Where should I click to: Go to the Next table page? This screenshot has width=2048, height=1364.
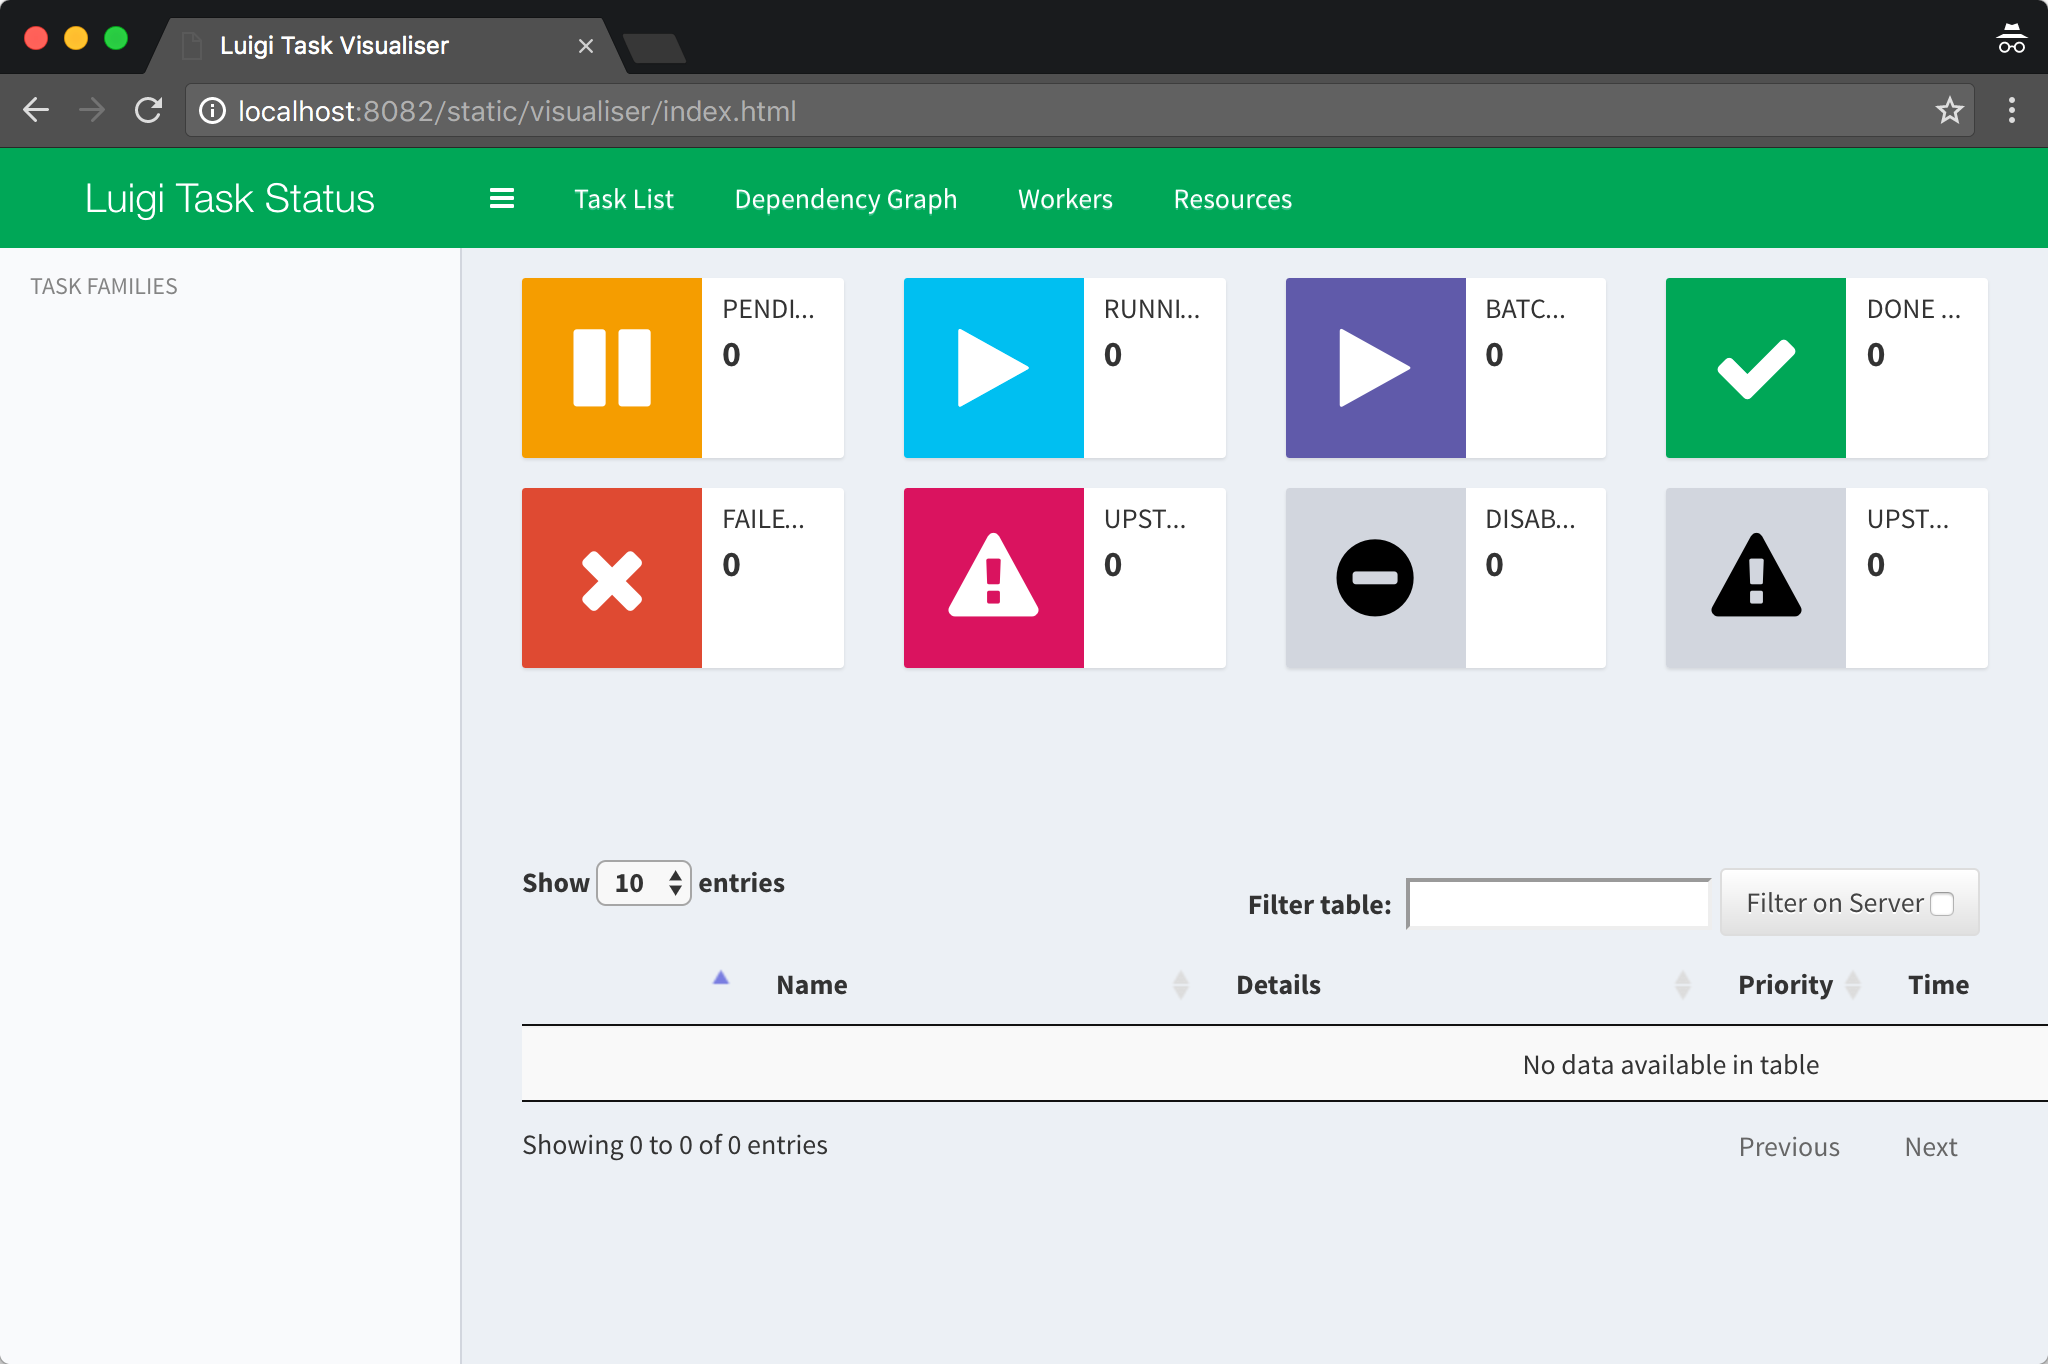tap(1931, 1147)
